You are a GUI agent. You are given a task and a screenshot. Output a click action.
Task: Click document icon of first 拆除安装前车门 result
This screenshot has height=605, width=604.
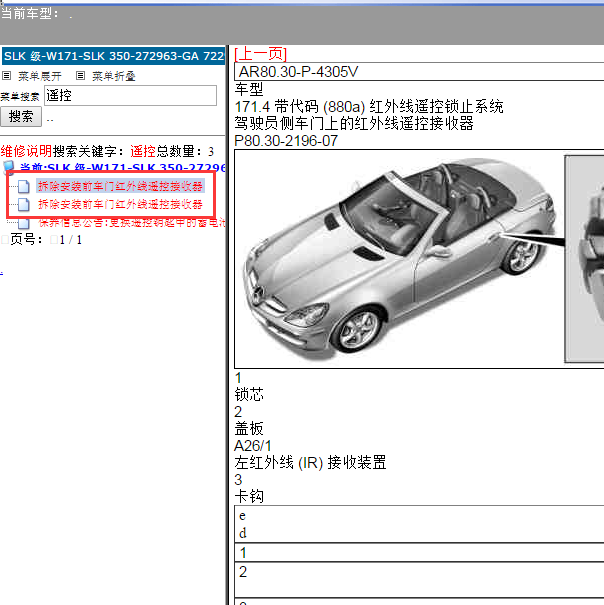[24, 186]
